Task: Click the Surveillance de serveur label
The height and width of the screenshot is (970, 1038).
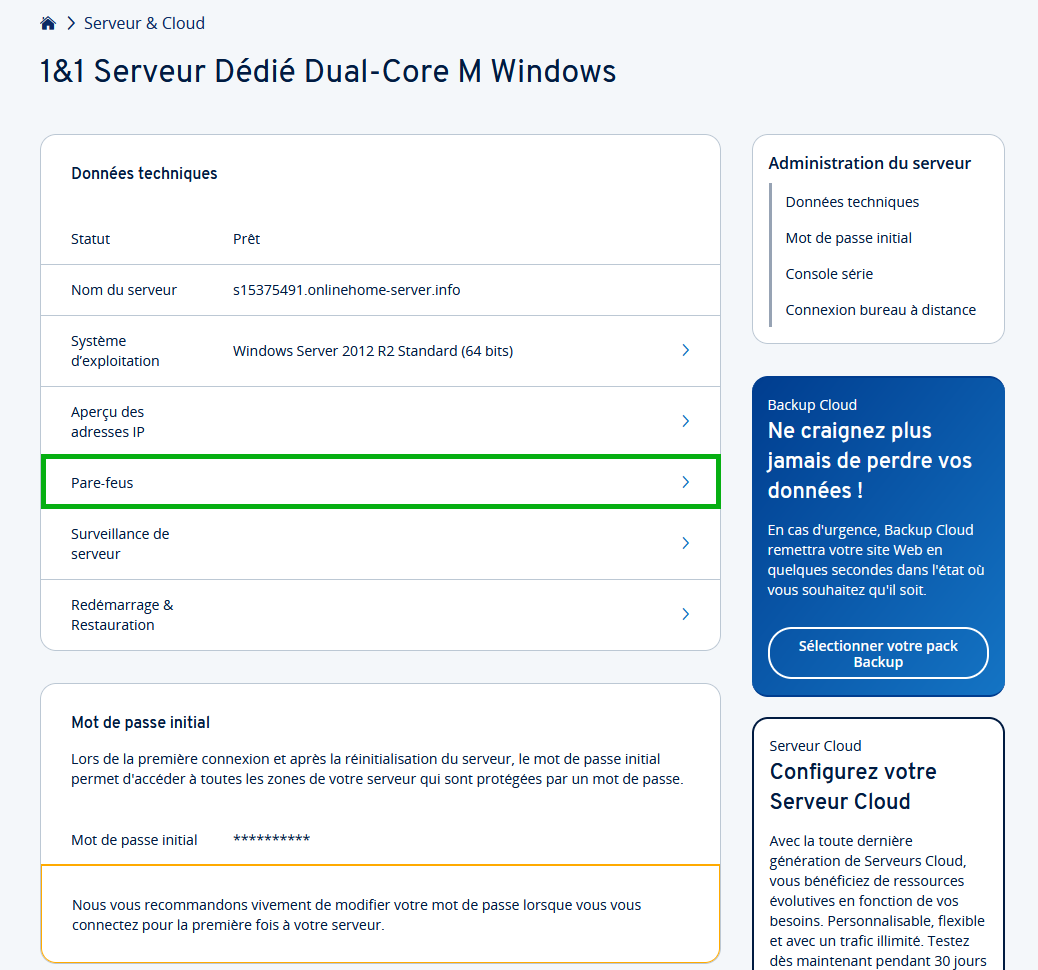Action: (x=120, y=544)
